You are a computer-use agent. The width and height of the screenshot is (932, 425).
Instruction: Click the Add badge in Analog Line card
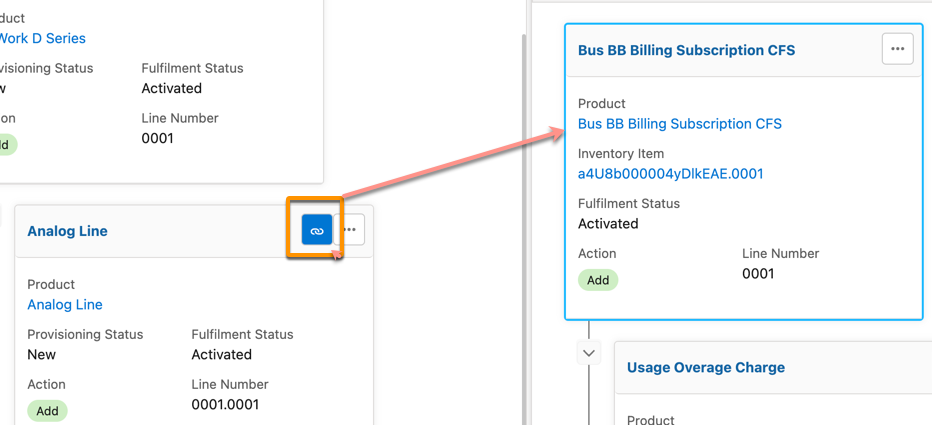tap(47, 411)
